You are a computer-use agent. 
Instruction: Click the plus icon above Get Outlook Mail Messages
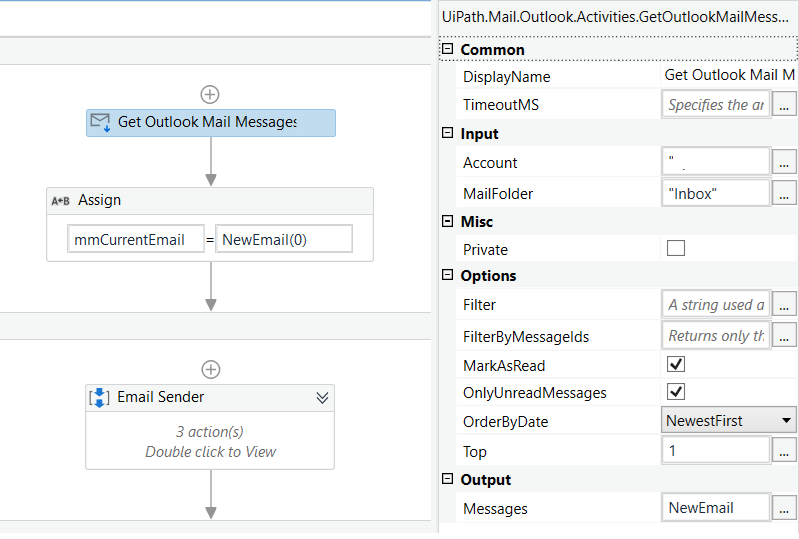pyautogui.click(x=210, y=94)
